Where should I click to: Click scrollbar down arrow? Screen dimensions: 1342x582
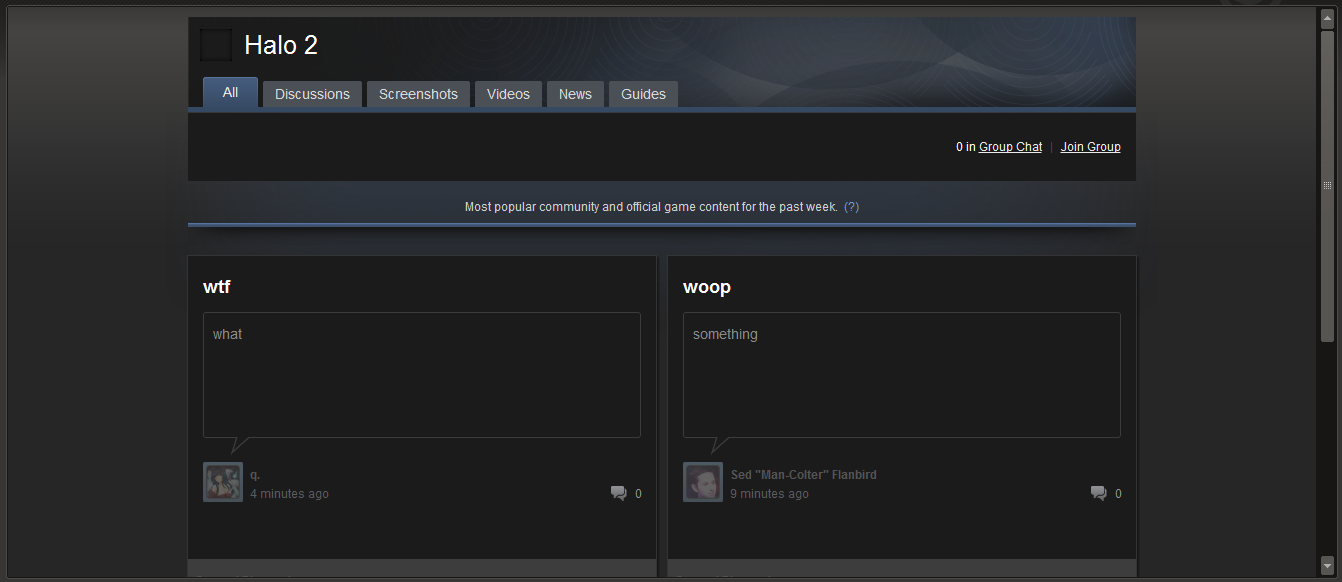(x=1327, y=564)
